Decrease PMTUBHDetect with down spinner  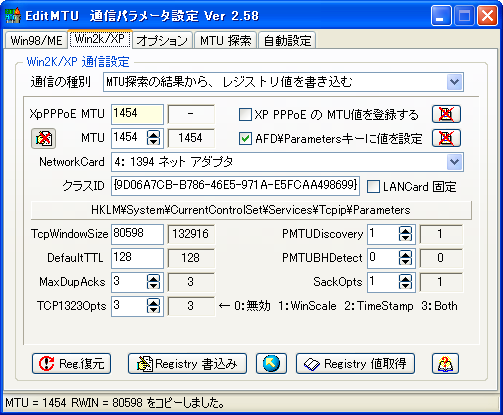tap(405, 262)
